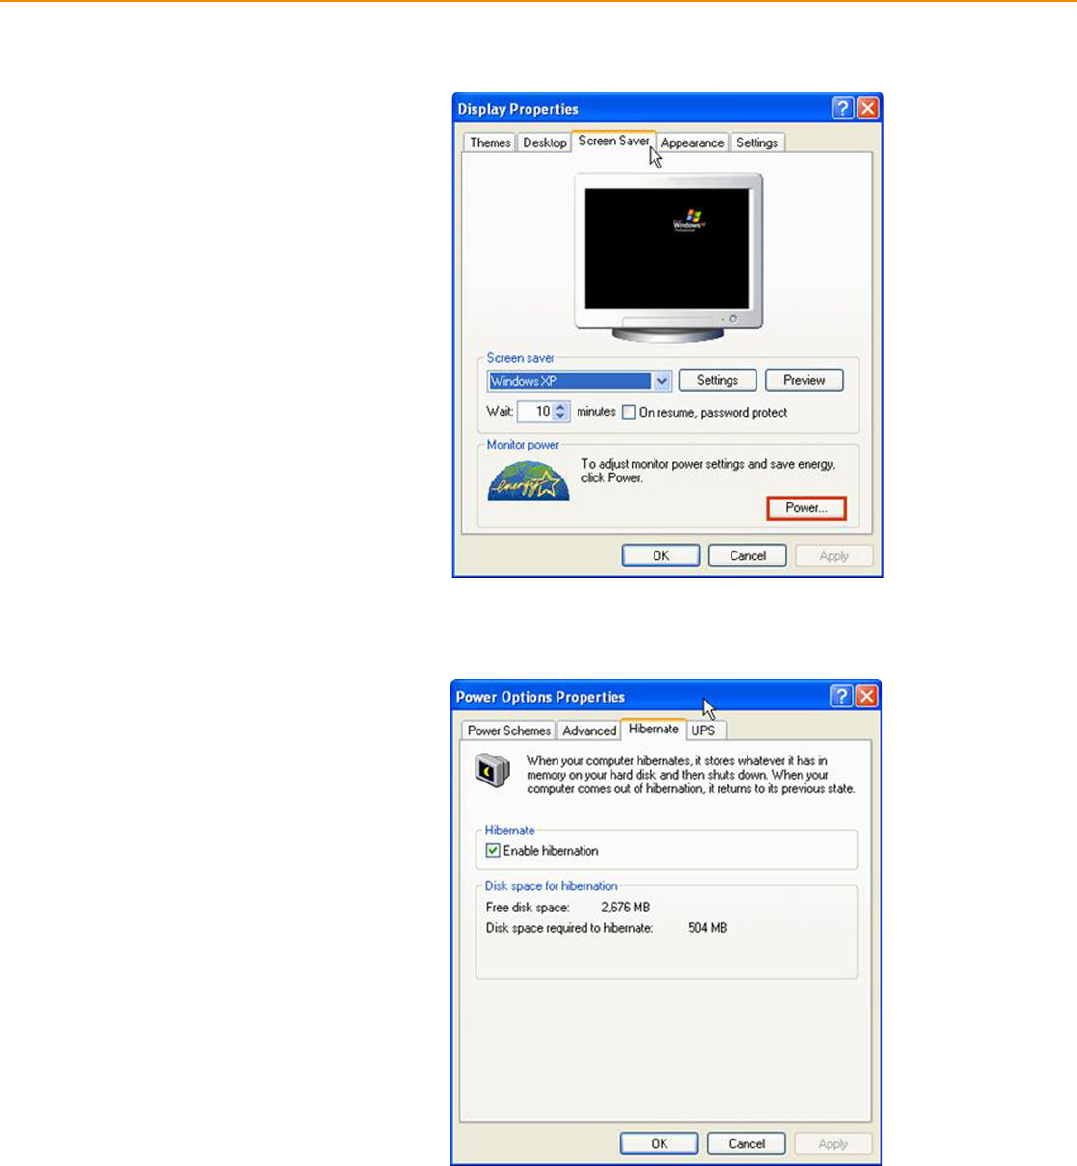Screen dimensions: 1077x1166
Task: Increase the wait minutes with up arrow
Action: 561,407
